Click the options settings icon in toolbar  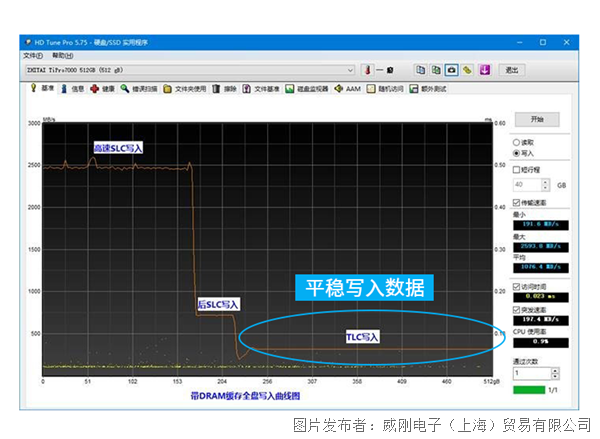(467, 70)
